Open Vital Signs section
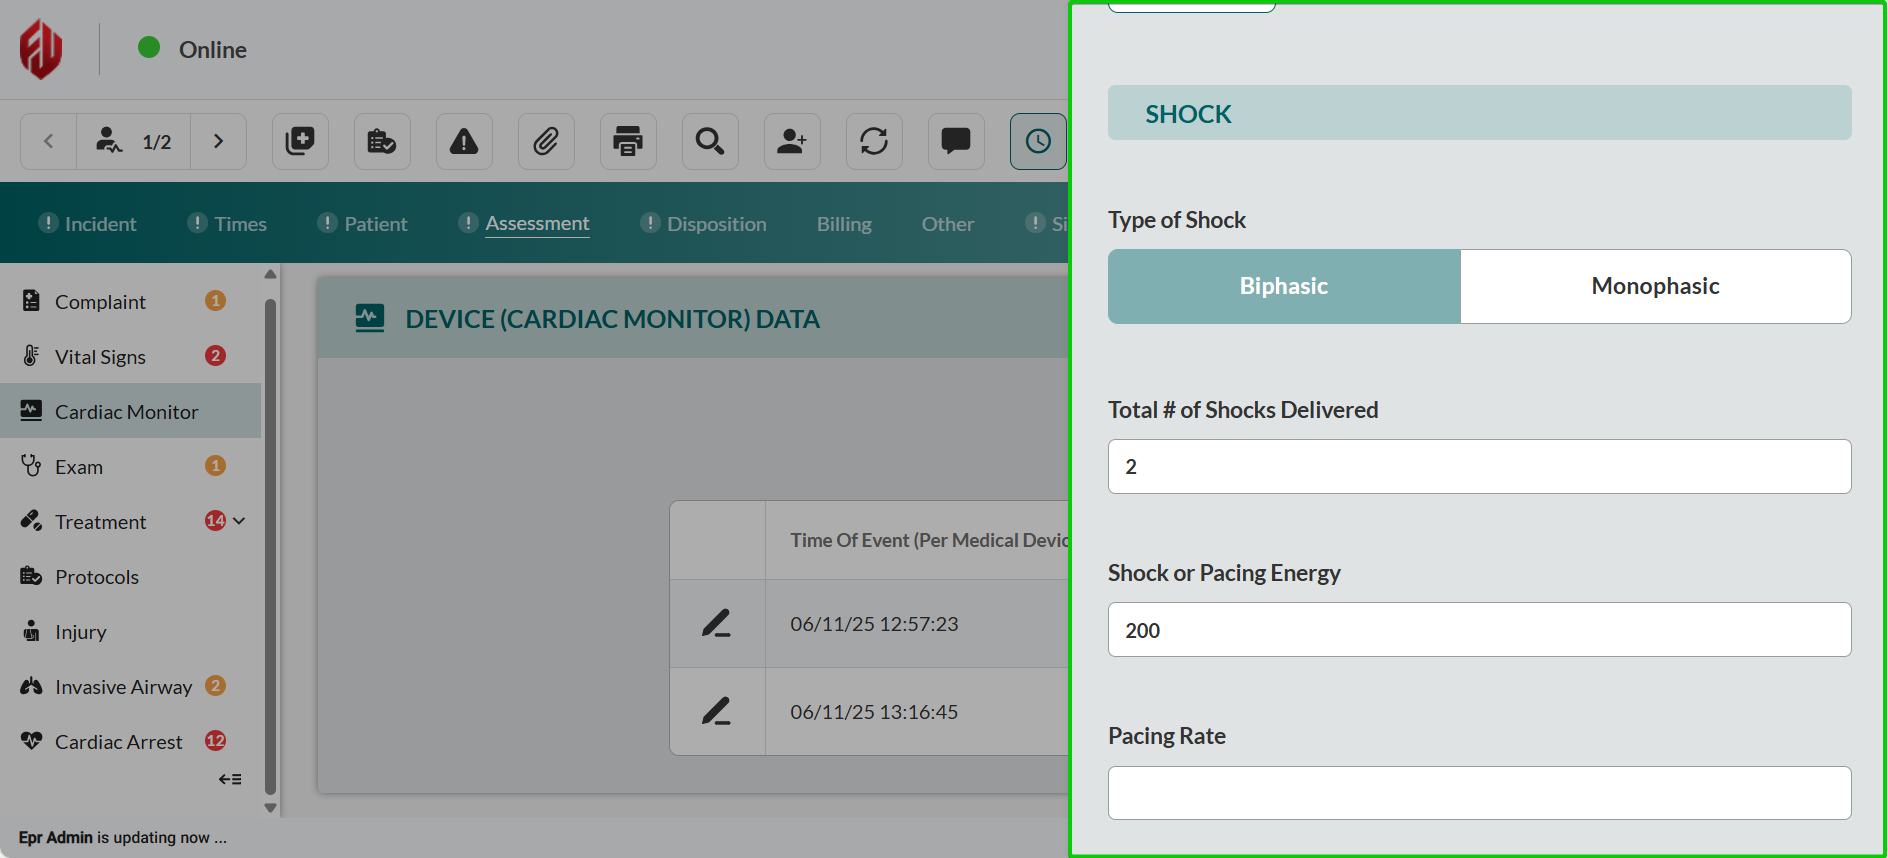The width and height of the screenshot is (1888, 858). (100, 357)
